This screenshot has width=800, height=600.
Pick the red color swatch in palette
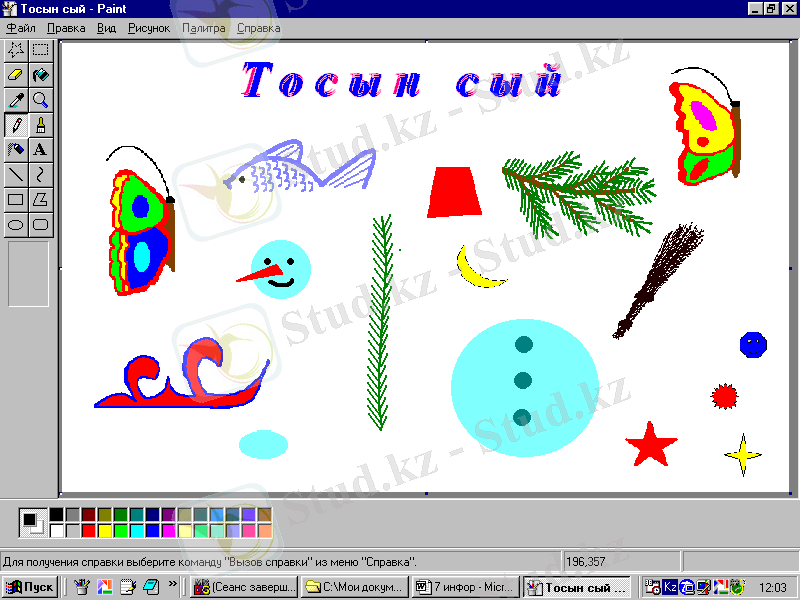pos(88,530)
